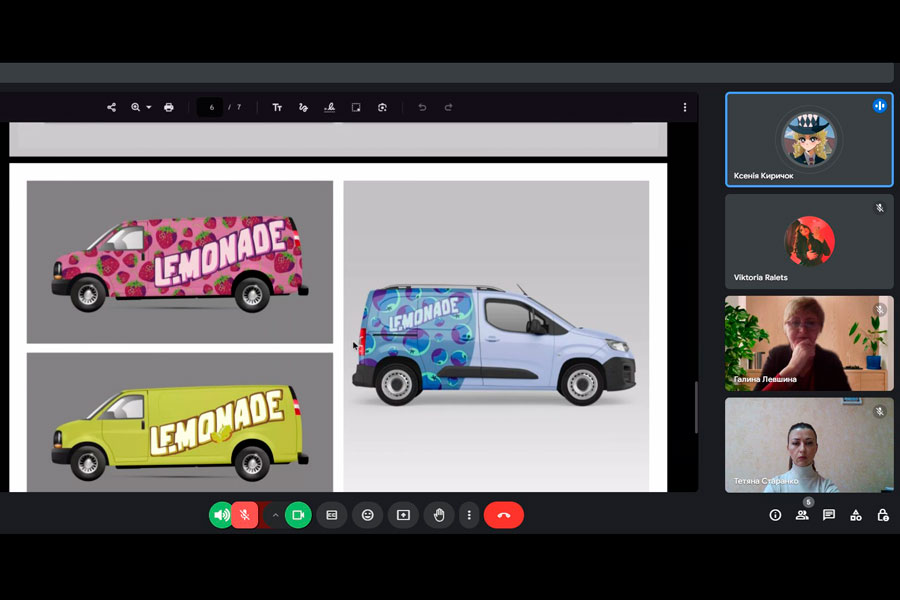Click the zoom magnifier icon in PDF toolbar
This screenshot has height=600, width=900.
(x=135, y=107)
